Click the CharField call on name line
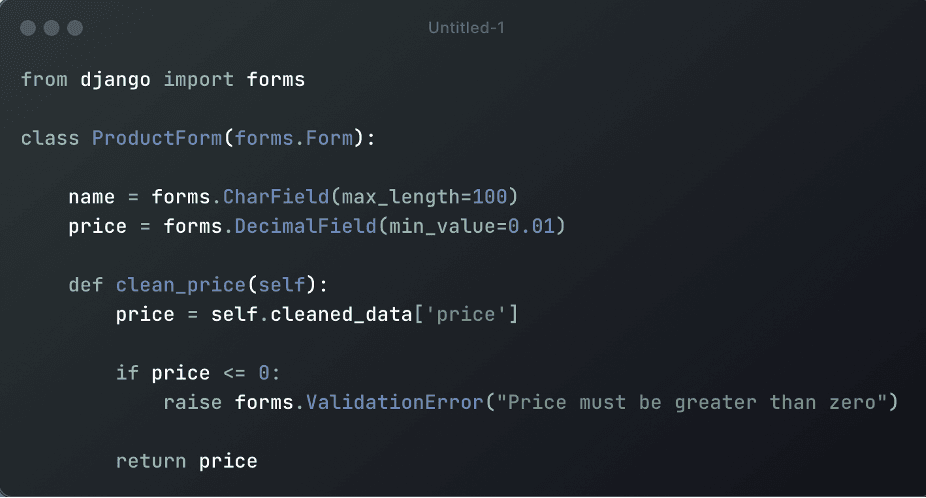Viewport: 926px width, 498px height. click(x=276, y=197)
